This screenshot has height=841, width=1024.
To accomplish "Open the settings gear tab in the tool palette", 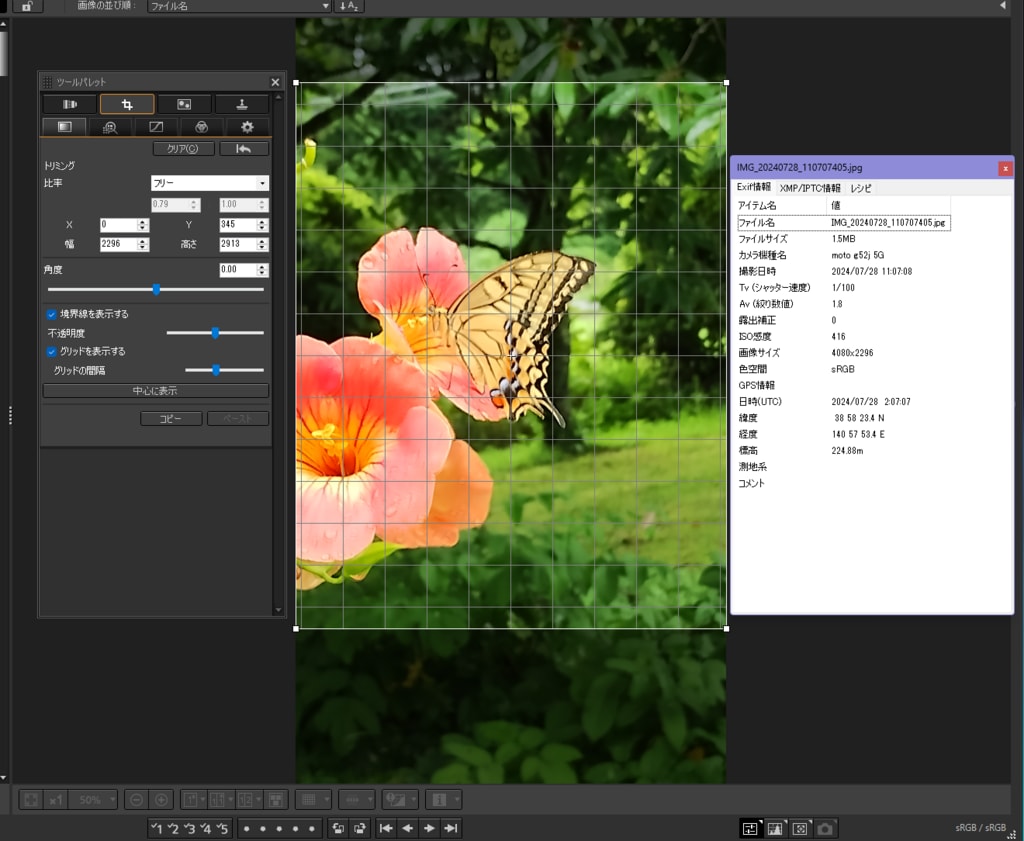I will (x=247, y=127).
